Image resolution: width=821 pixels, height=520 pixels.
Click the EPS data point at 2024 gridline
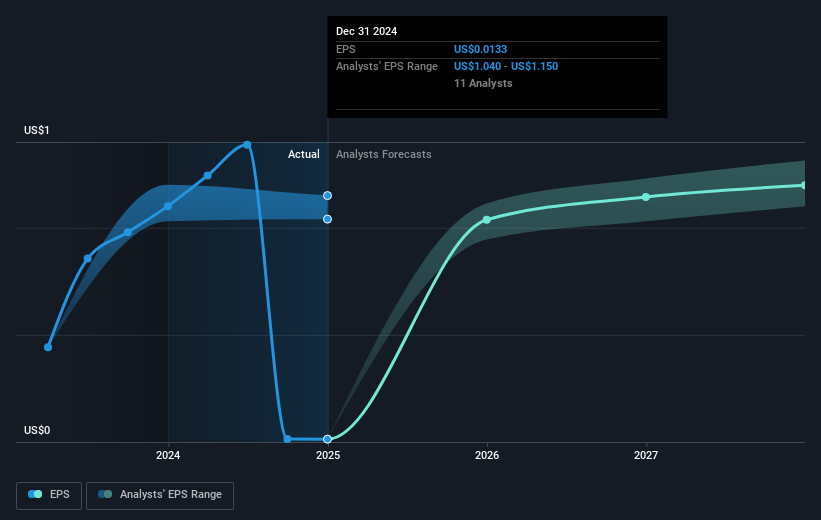[168, 206]
